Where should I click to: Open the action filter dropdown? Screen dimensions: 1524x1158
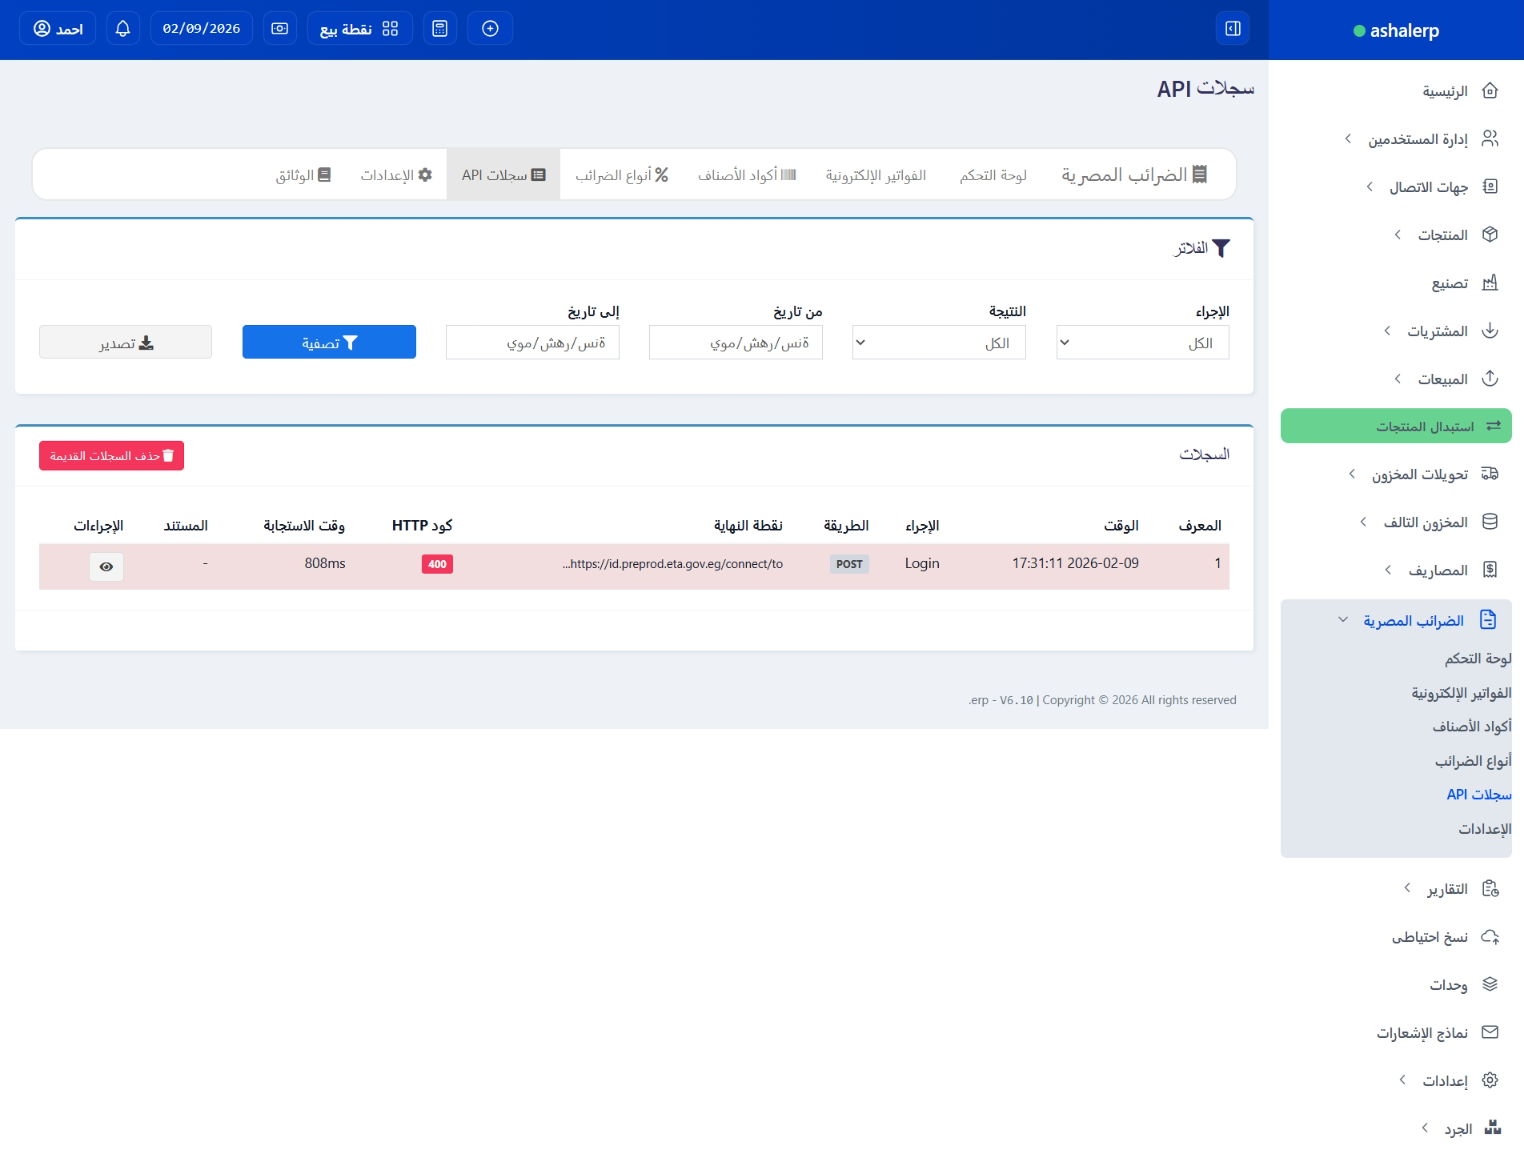click(x=1142, y=343)
